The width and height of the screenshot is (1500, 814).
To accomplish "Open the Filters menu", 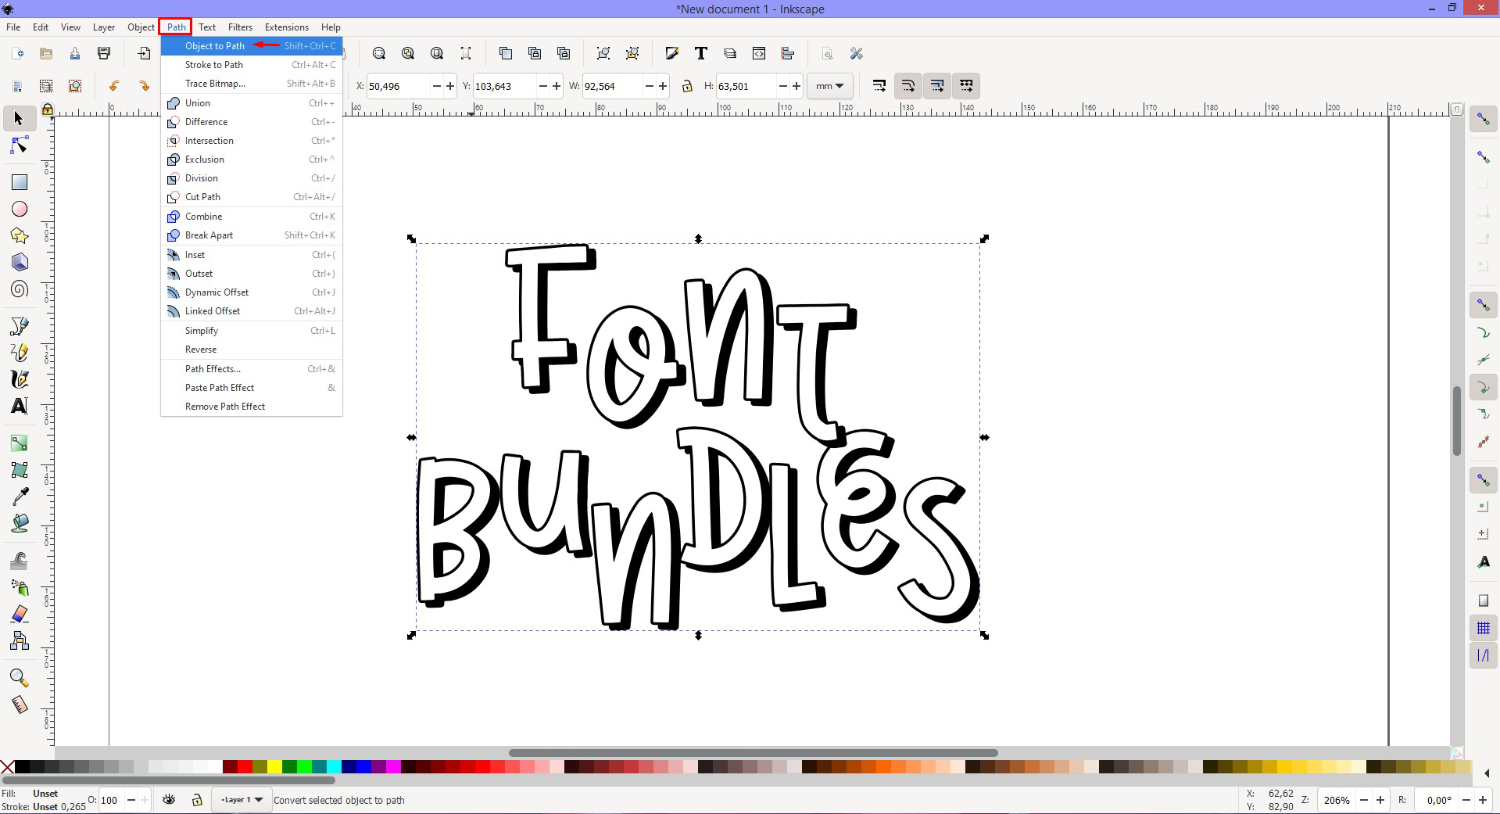I will [x=240, y=27].
